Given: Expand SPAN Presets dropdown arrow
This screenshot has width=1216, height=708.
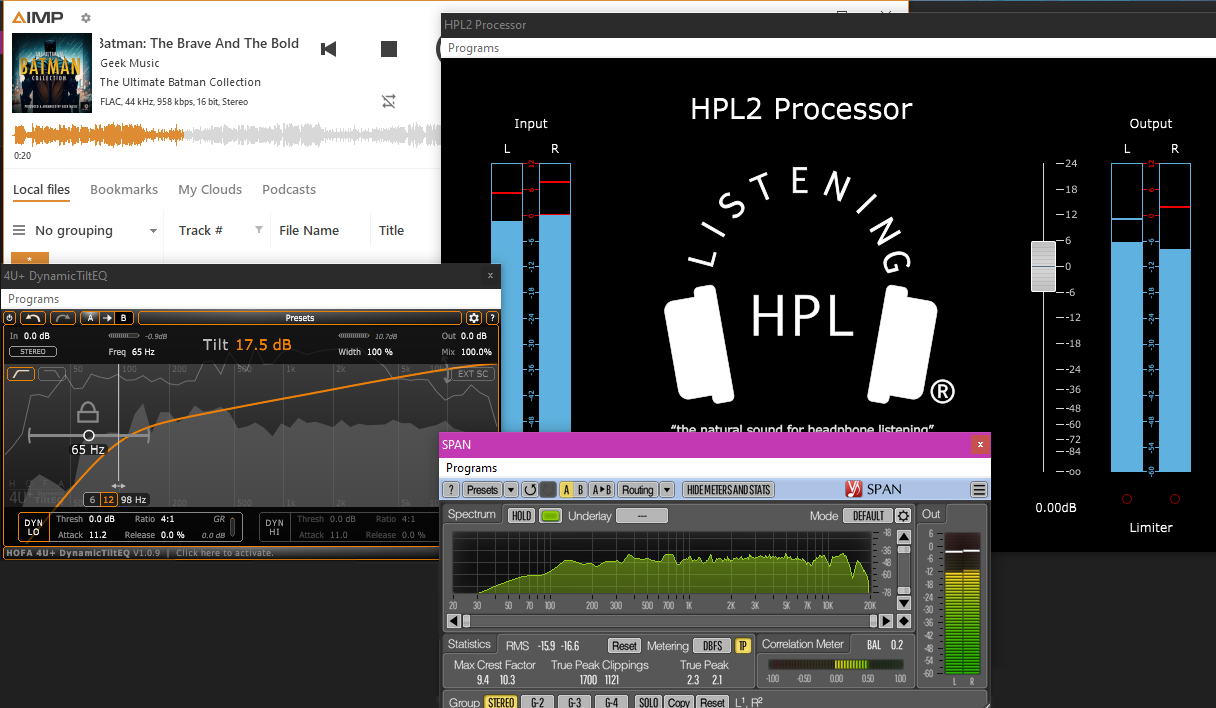Looking at the screenshot, I should pyautogui.click(x=511, y=490).
